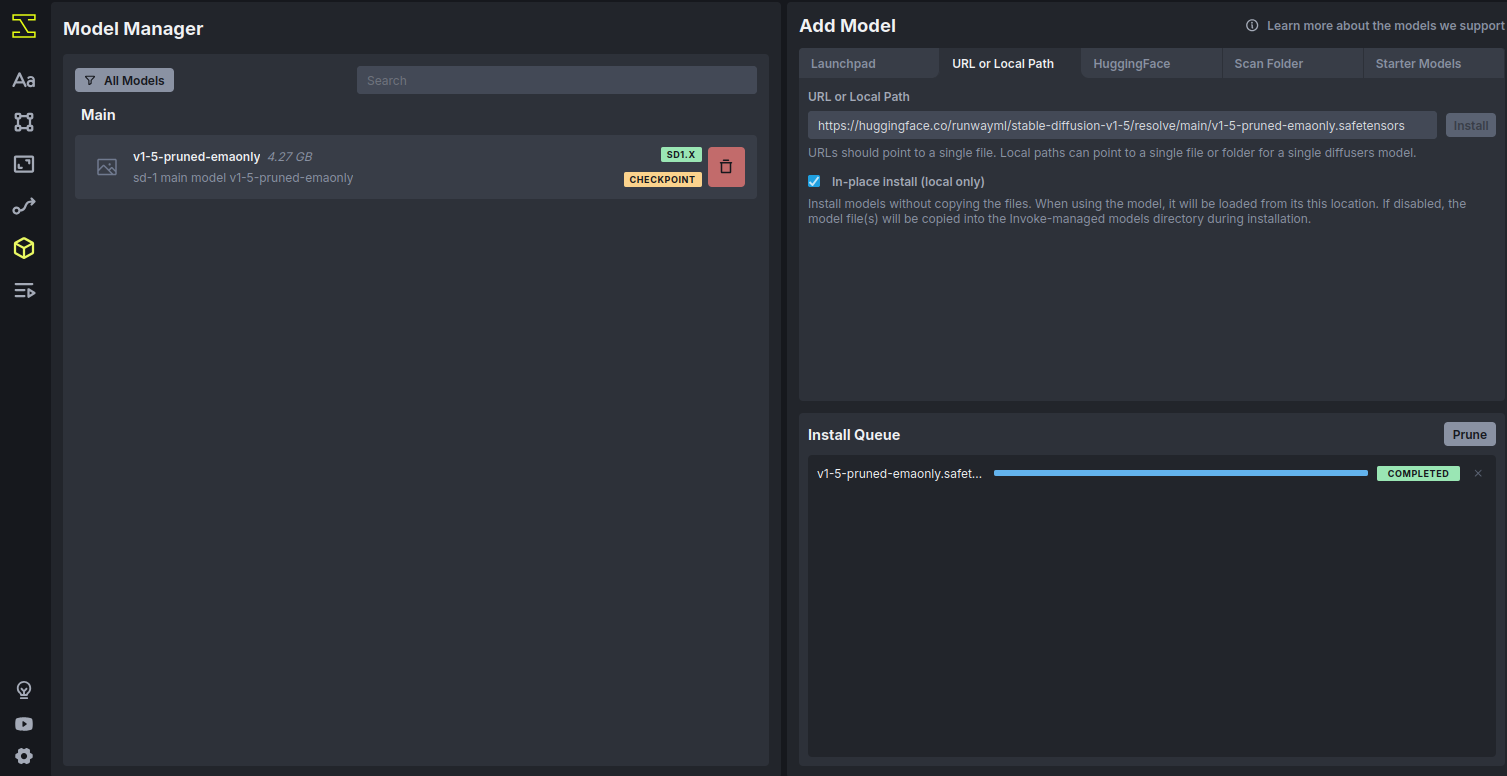Open the Upscaling tab icon
1507x776 pixels.
point(24,164)
